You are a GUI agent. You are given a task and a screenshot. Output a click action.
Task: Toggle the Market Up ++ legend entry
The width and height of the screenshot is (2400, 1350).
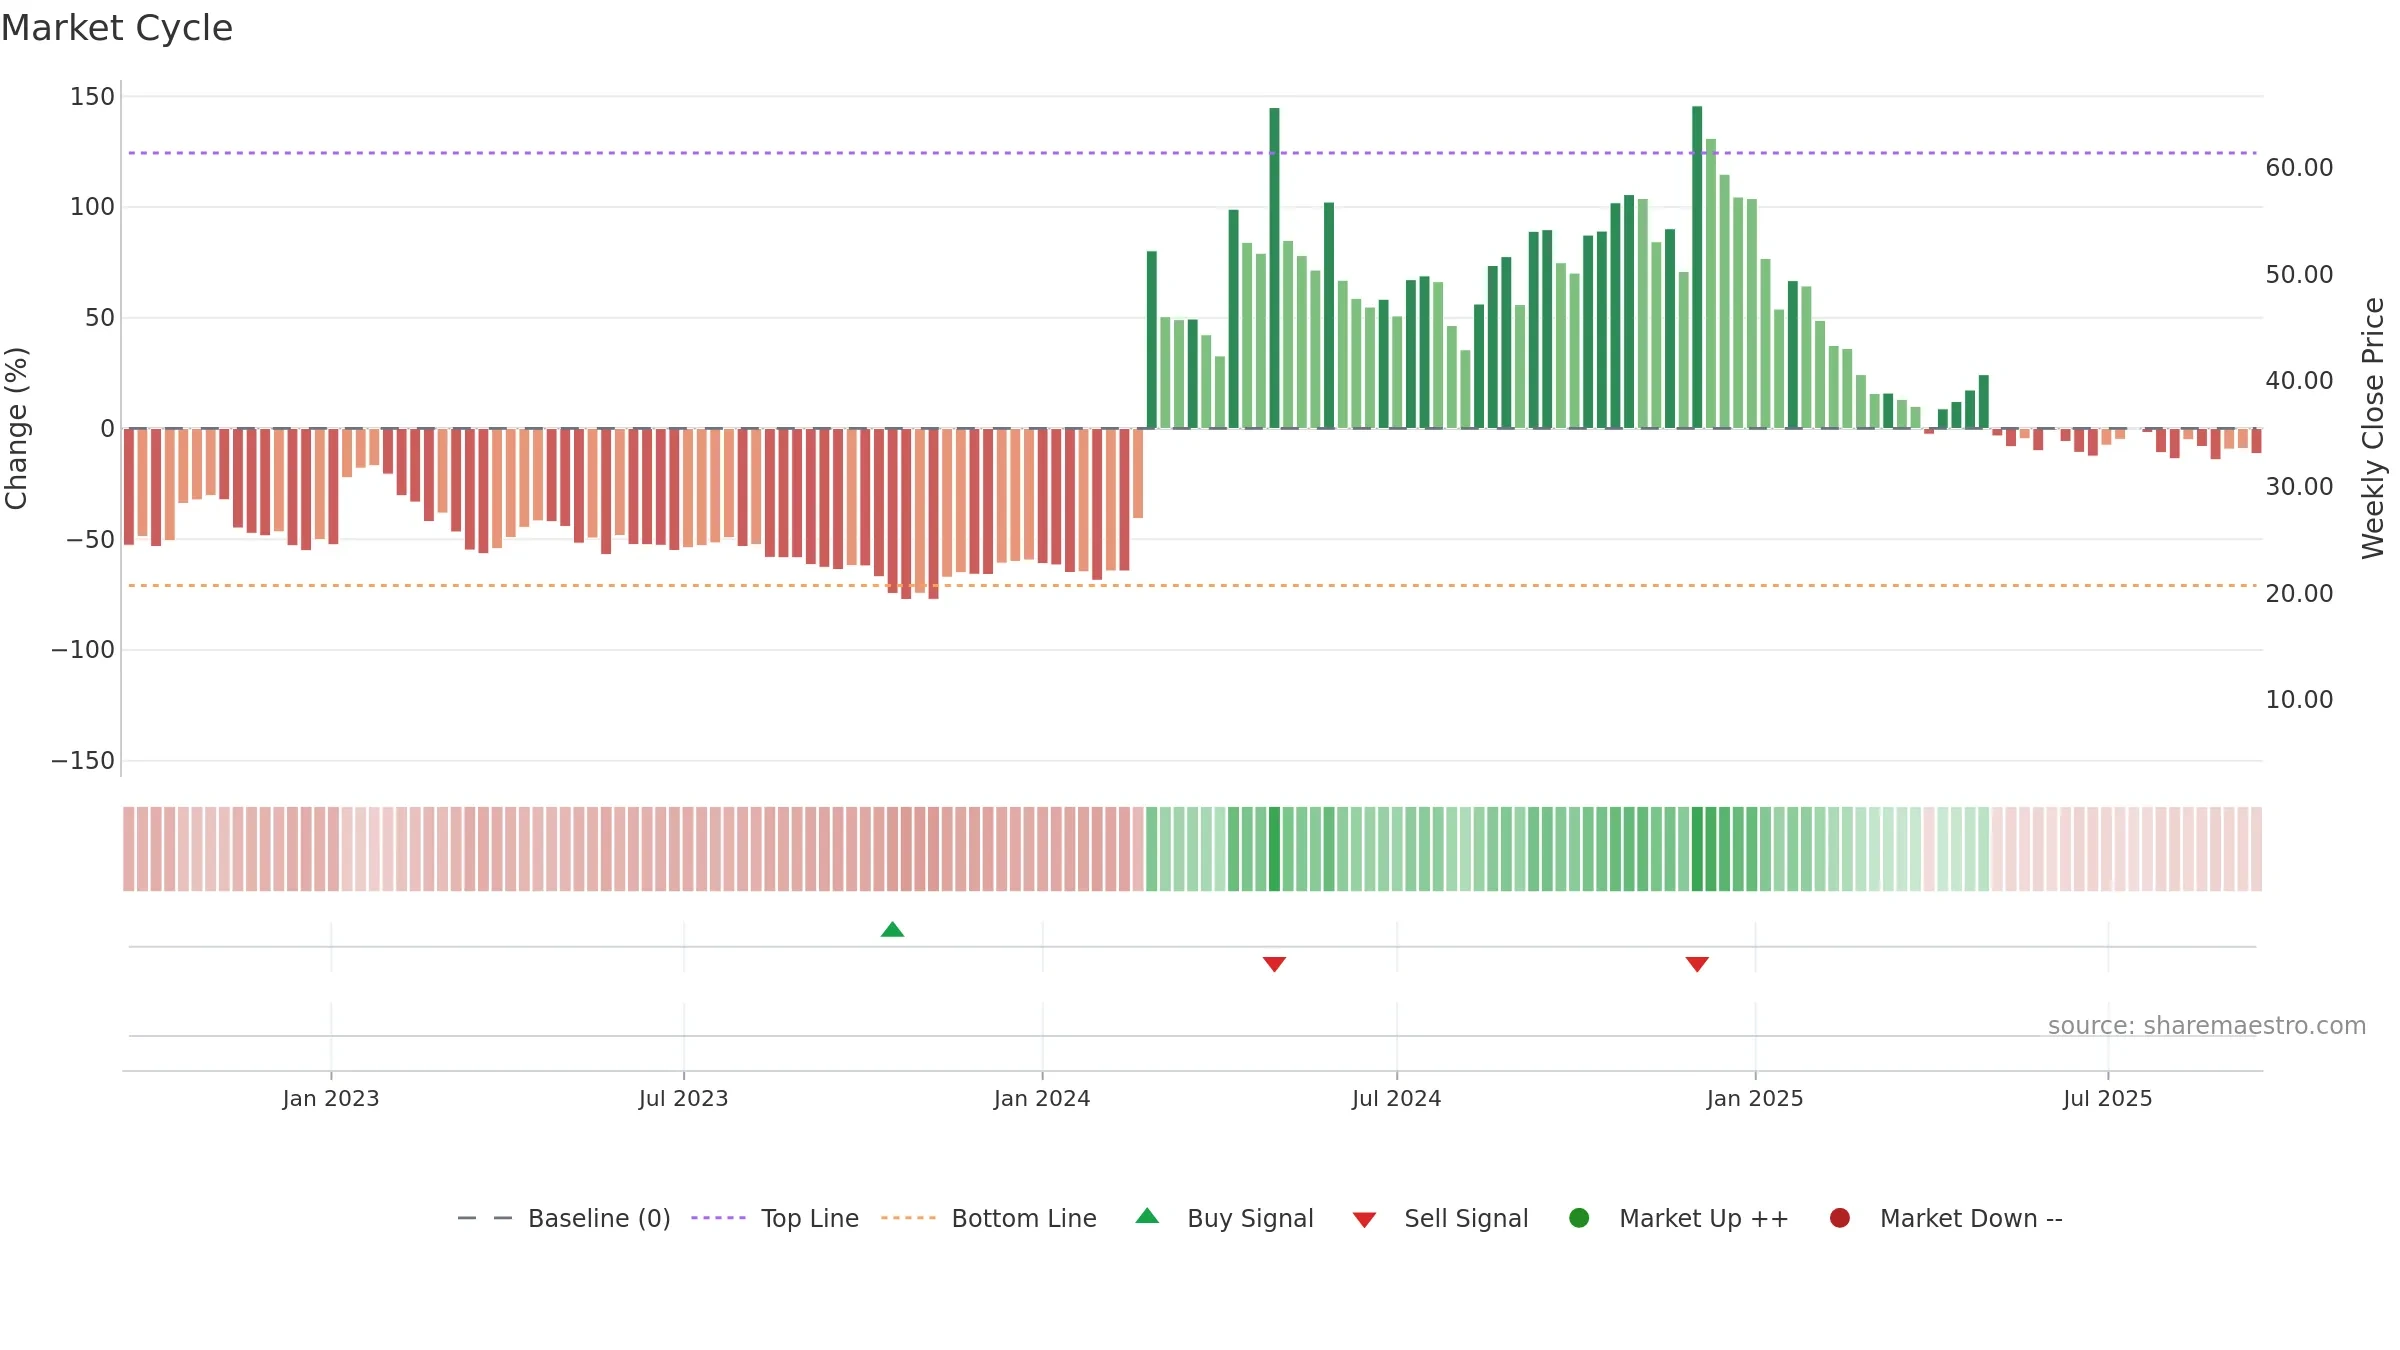pyautogui.click(x=1678, y=1218)
